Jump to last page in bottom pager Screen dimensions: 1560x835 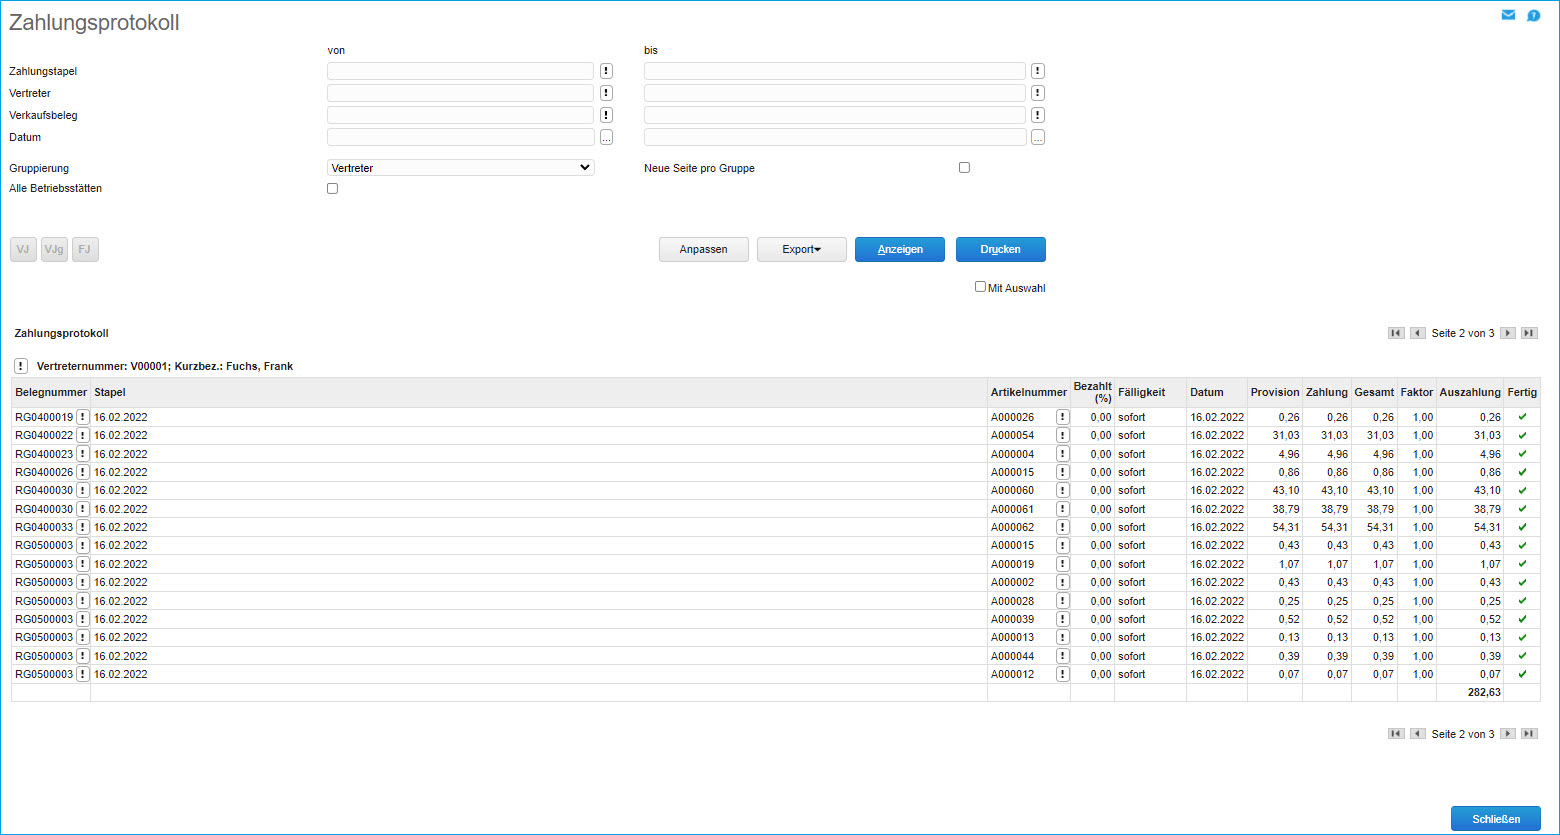[x=1529, y=734]
